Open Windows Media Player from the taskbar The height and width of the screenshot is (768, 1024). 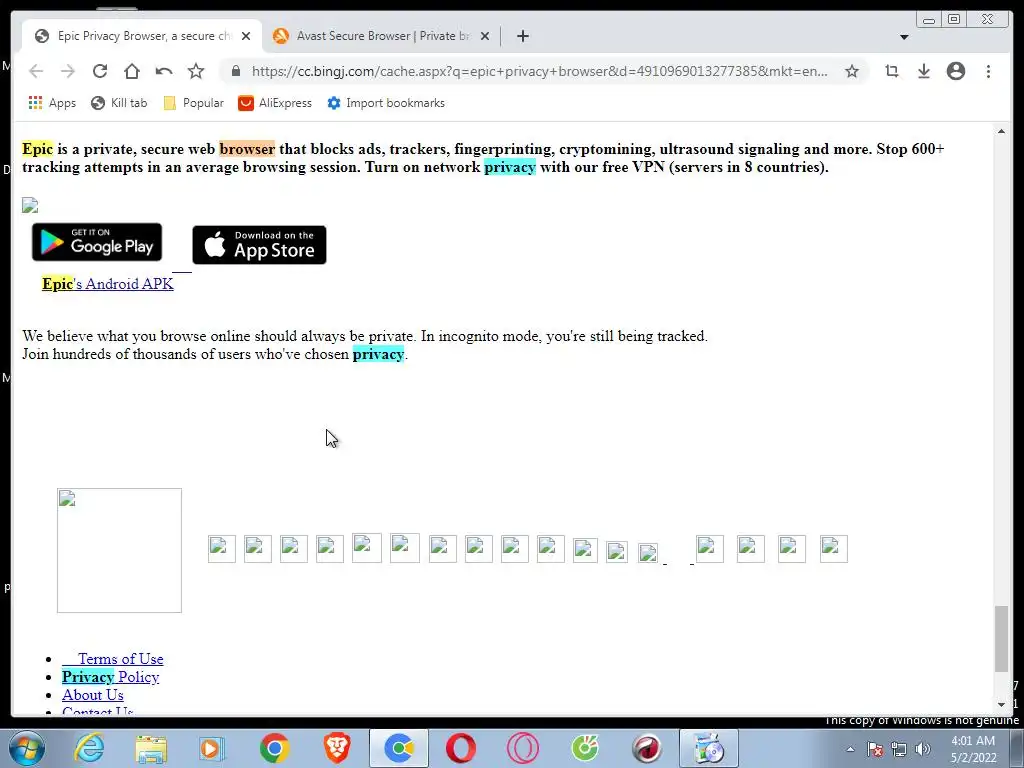(x=212, y=748)
